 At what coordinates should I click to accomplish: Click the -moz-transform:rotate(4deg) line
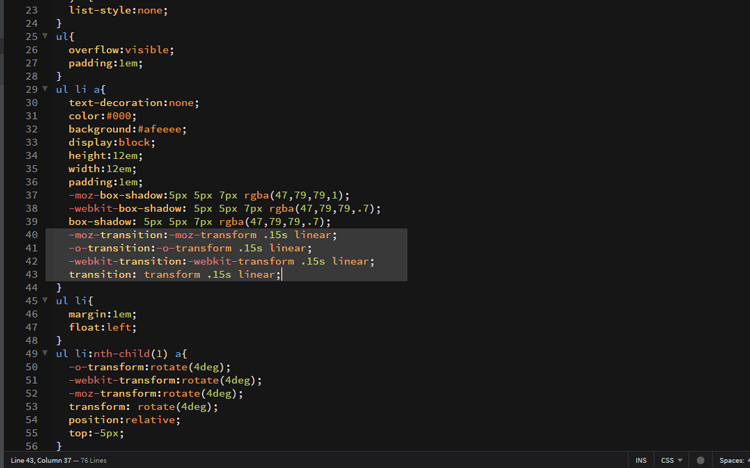pos(156,394)
